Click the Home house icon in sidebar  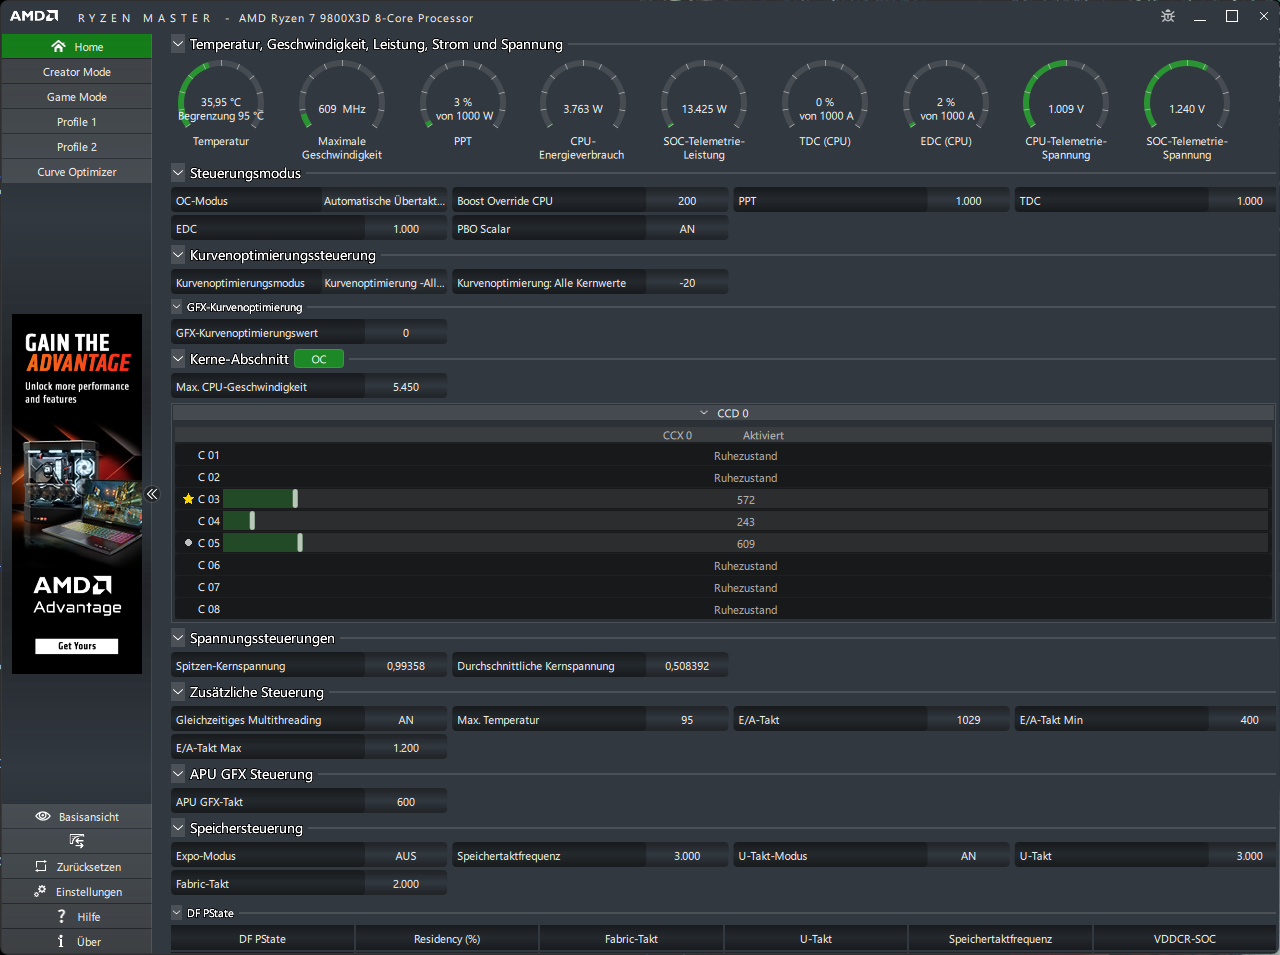(x=58, y=47)
